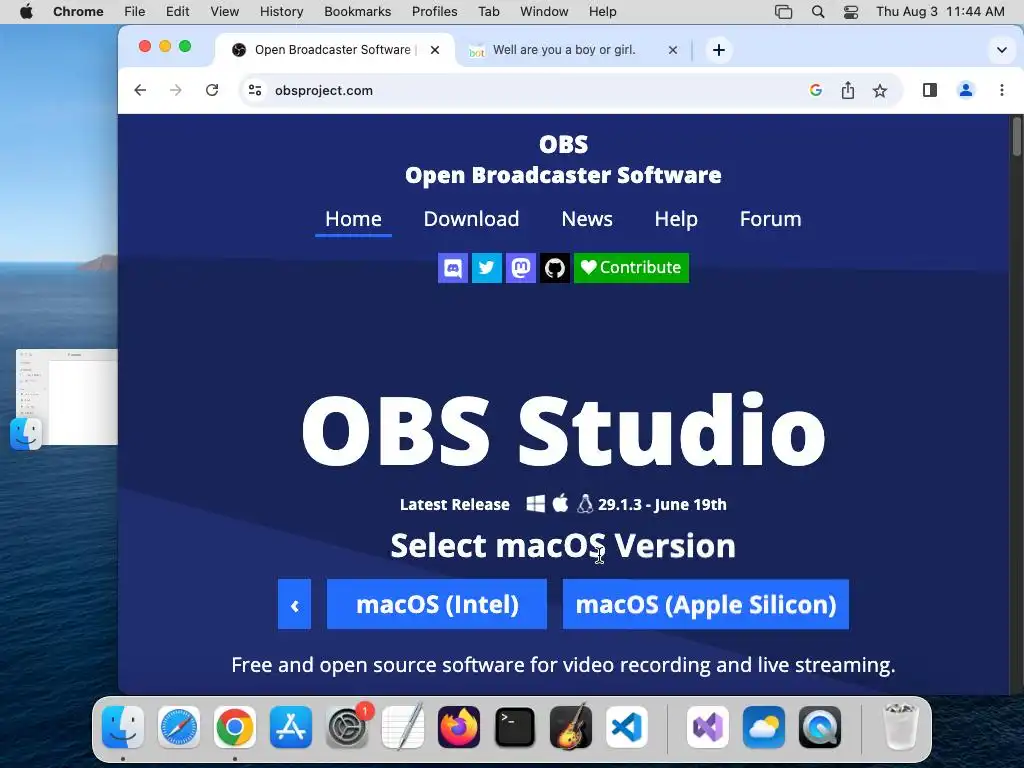Visit the Forum nav link
The width and height of the screenshot is (1024, 768).
[x=770, y=219]
